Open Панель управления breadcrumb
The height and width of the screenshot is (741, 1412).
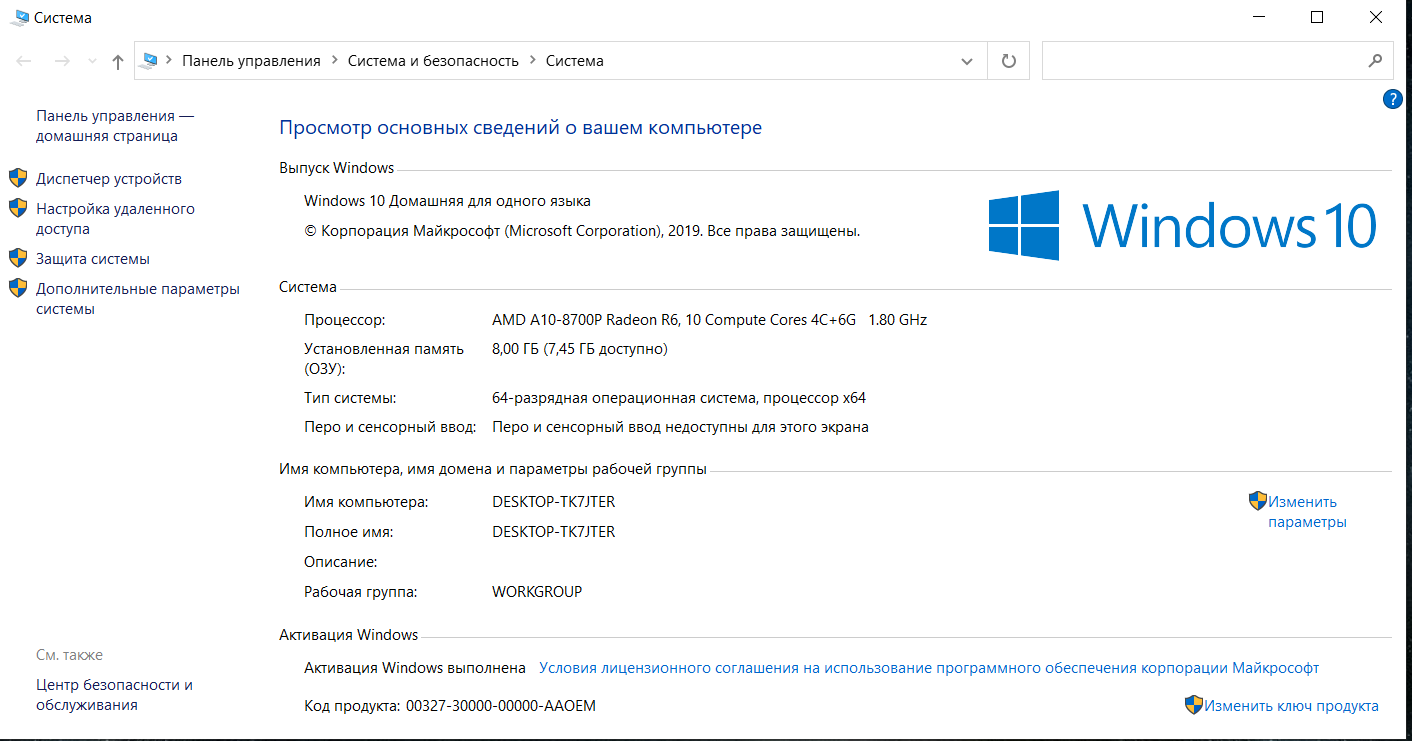(x=251, y=61)
